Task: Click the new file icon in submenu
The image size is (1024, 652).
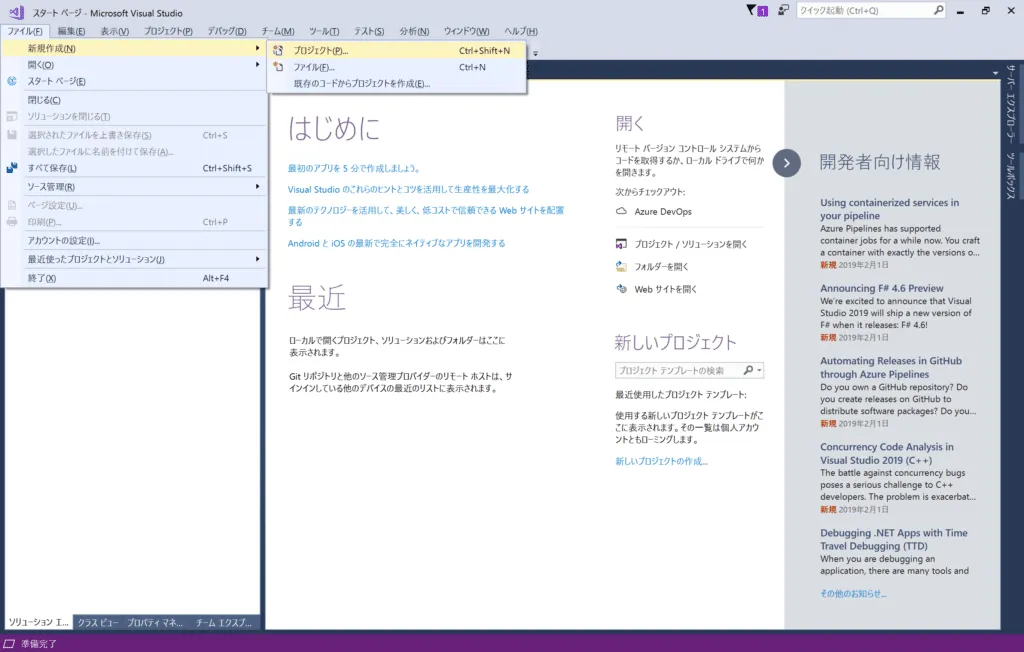Action: (x=278, y=67)
